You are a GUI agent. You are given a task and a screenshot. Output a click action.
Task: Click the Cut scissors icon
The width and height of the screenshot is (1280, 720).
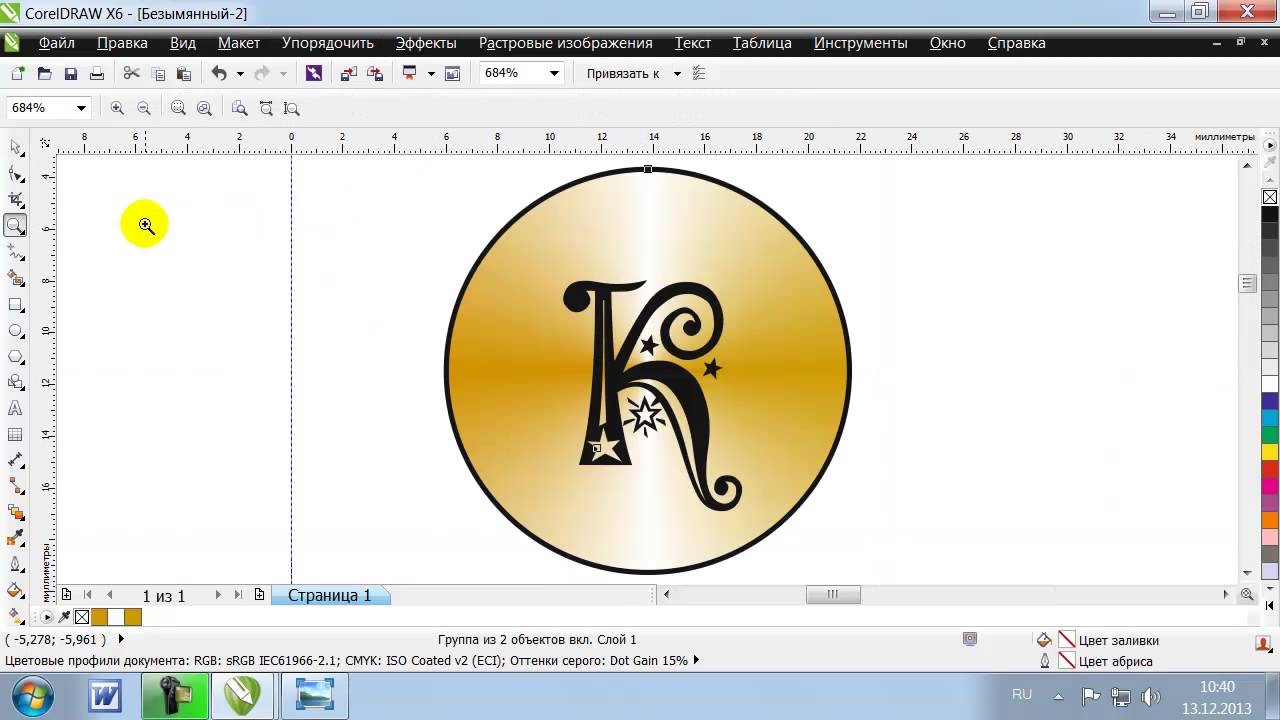tap(131, 73)
